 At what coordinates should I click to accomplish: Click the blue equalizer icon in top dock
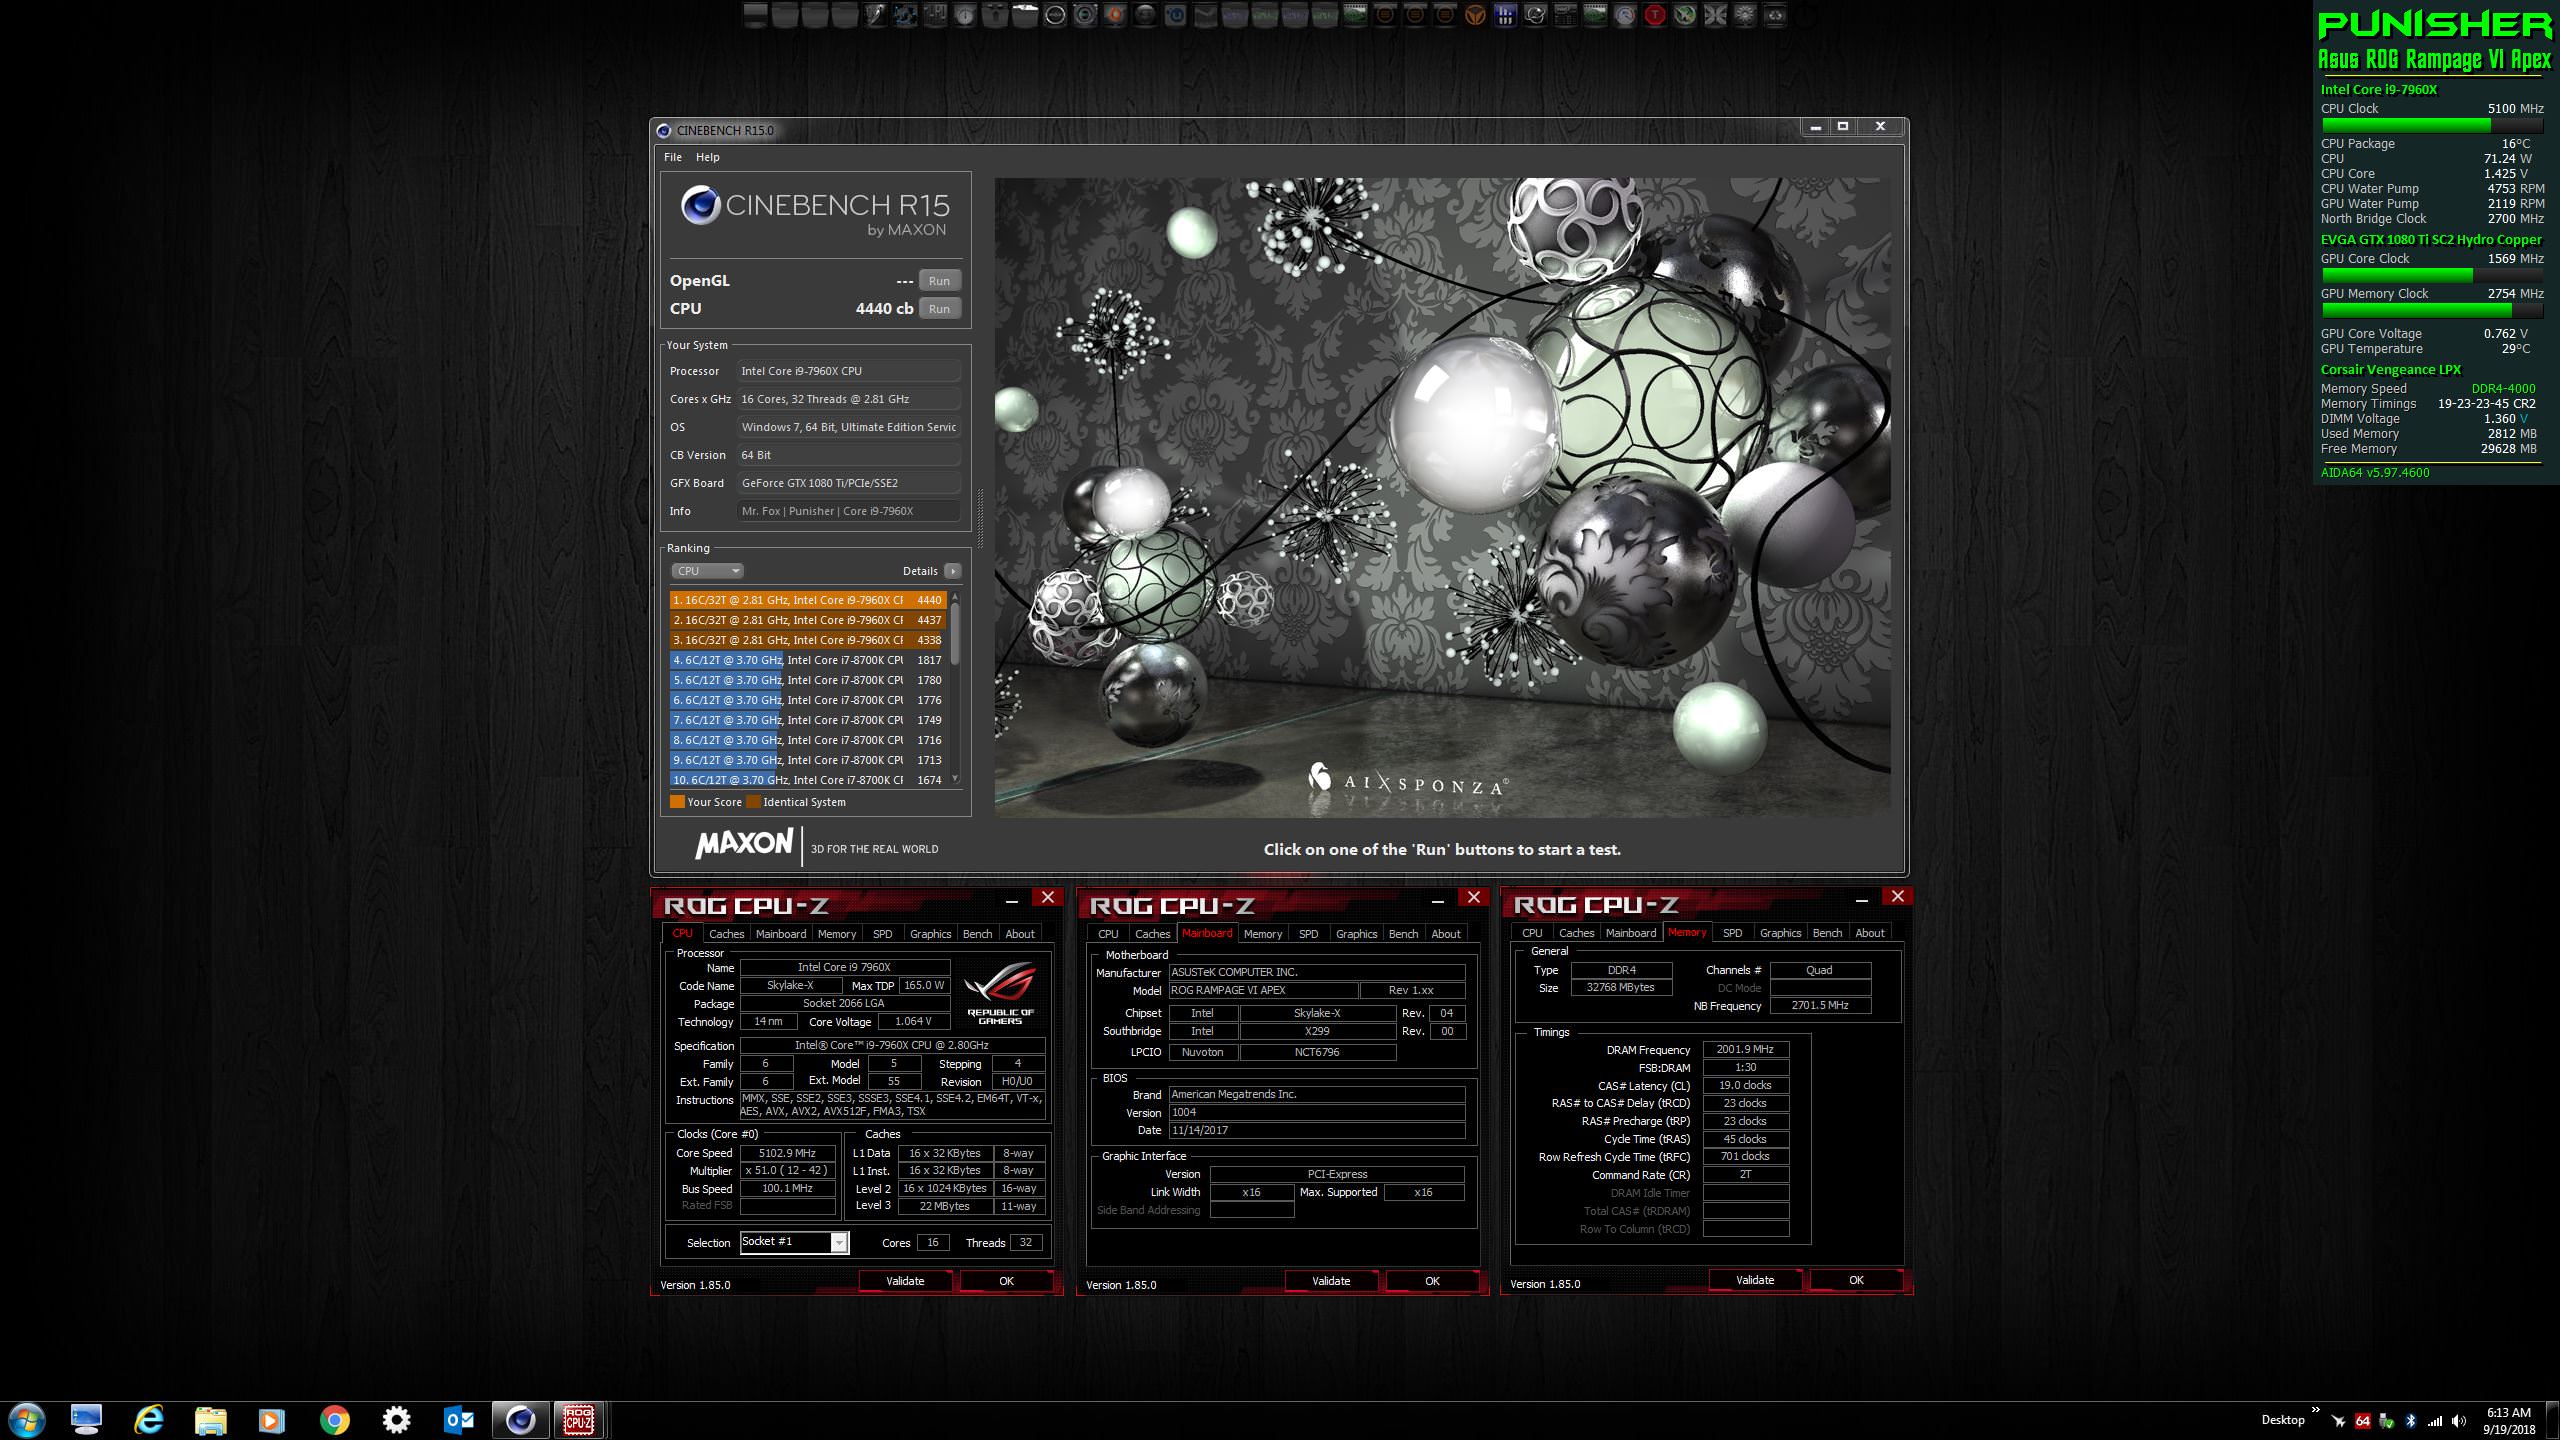(1505, 15)
